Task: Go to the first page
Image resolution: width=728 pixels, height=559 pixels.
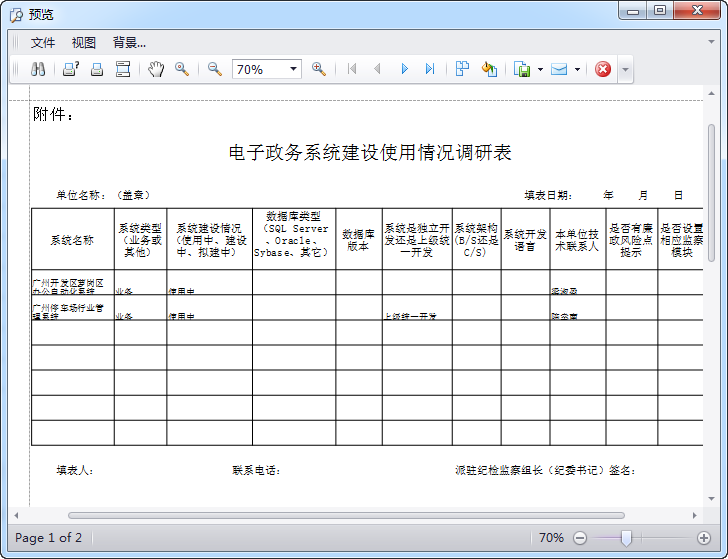Action: pos(352,69)
